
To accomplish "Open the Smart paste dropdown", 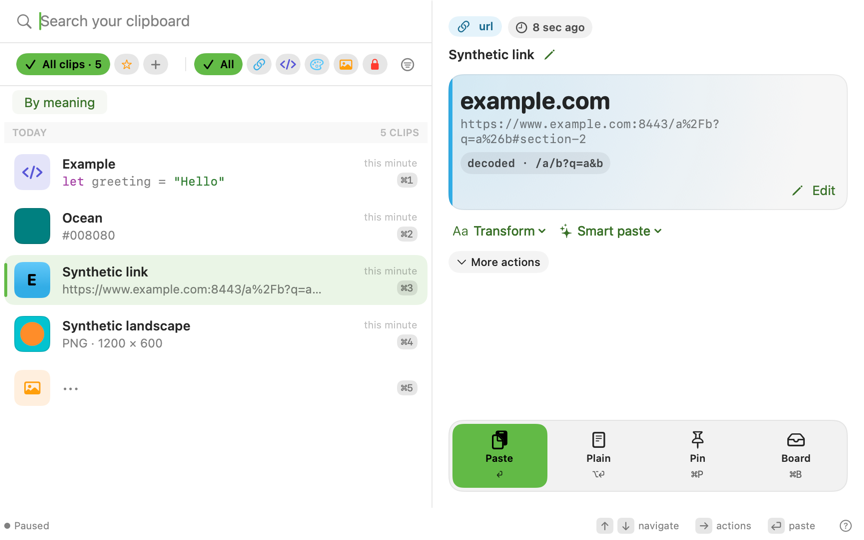I will tap(611, 231).
